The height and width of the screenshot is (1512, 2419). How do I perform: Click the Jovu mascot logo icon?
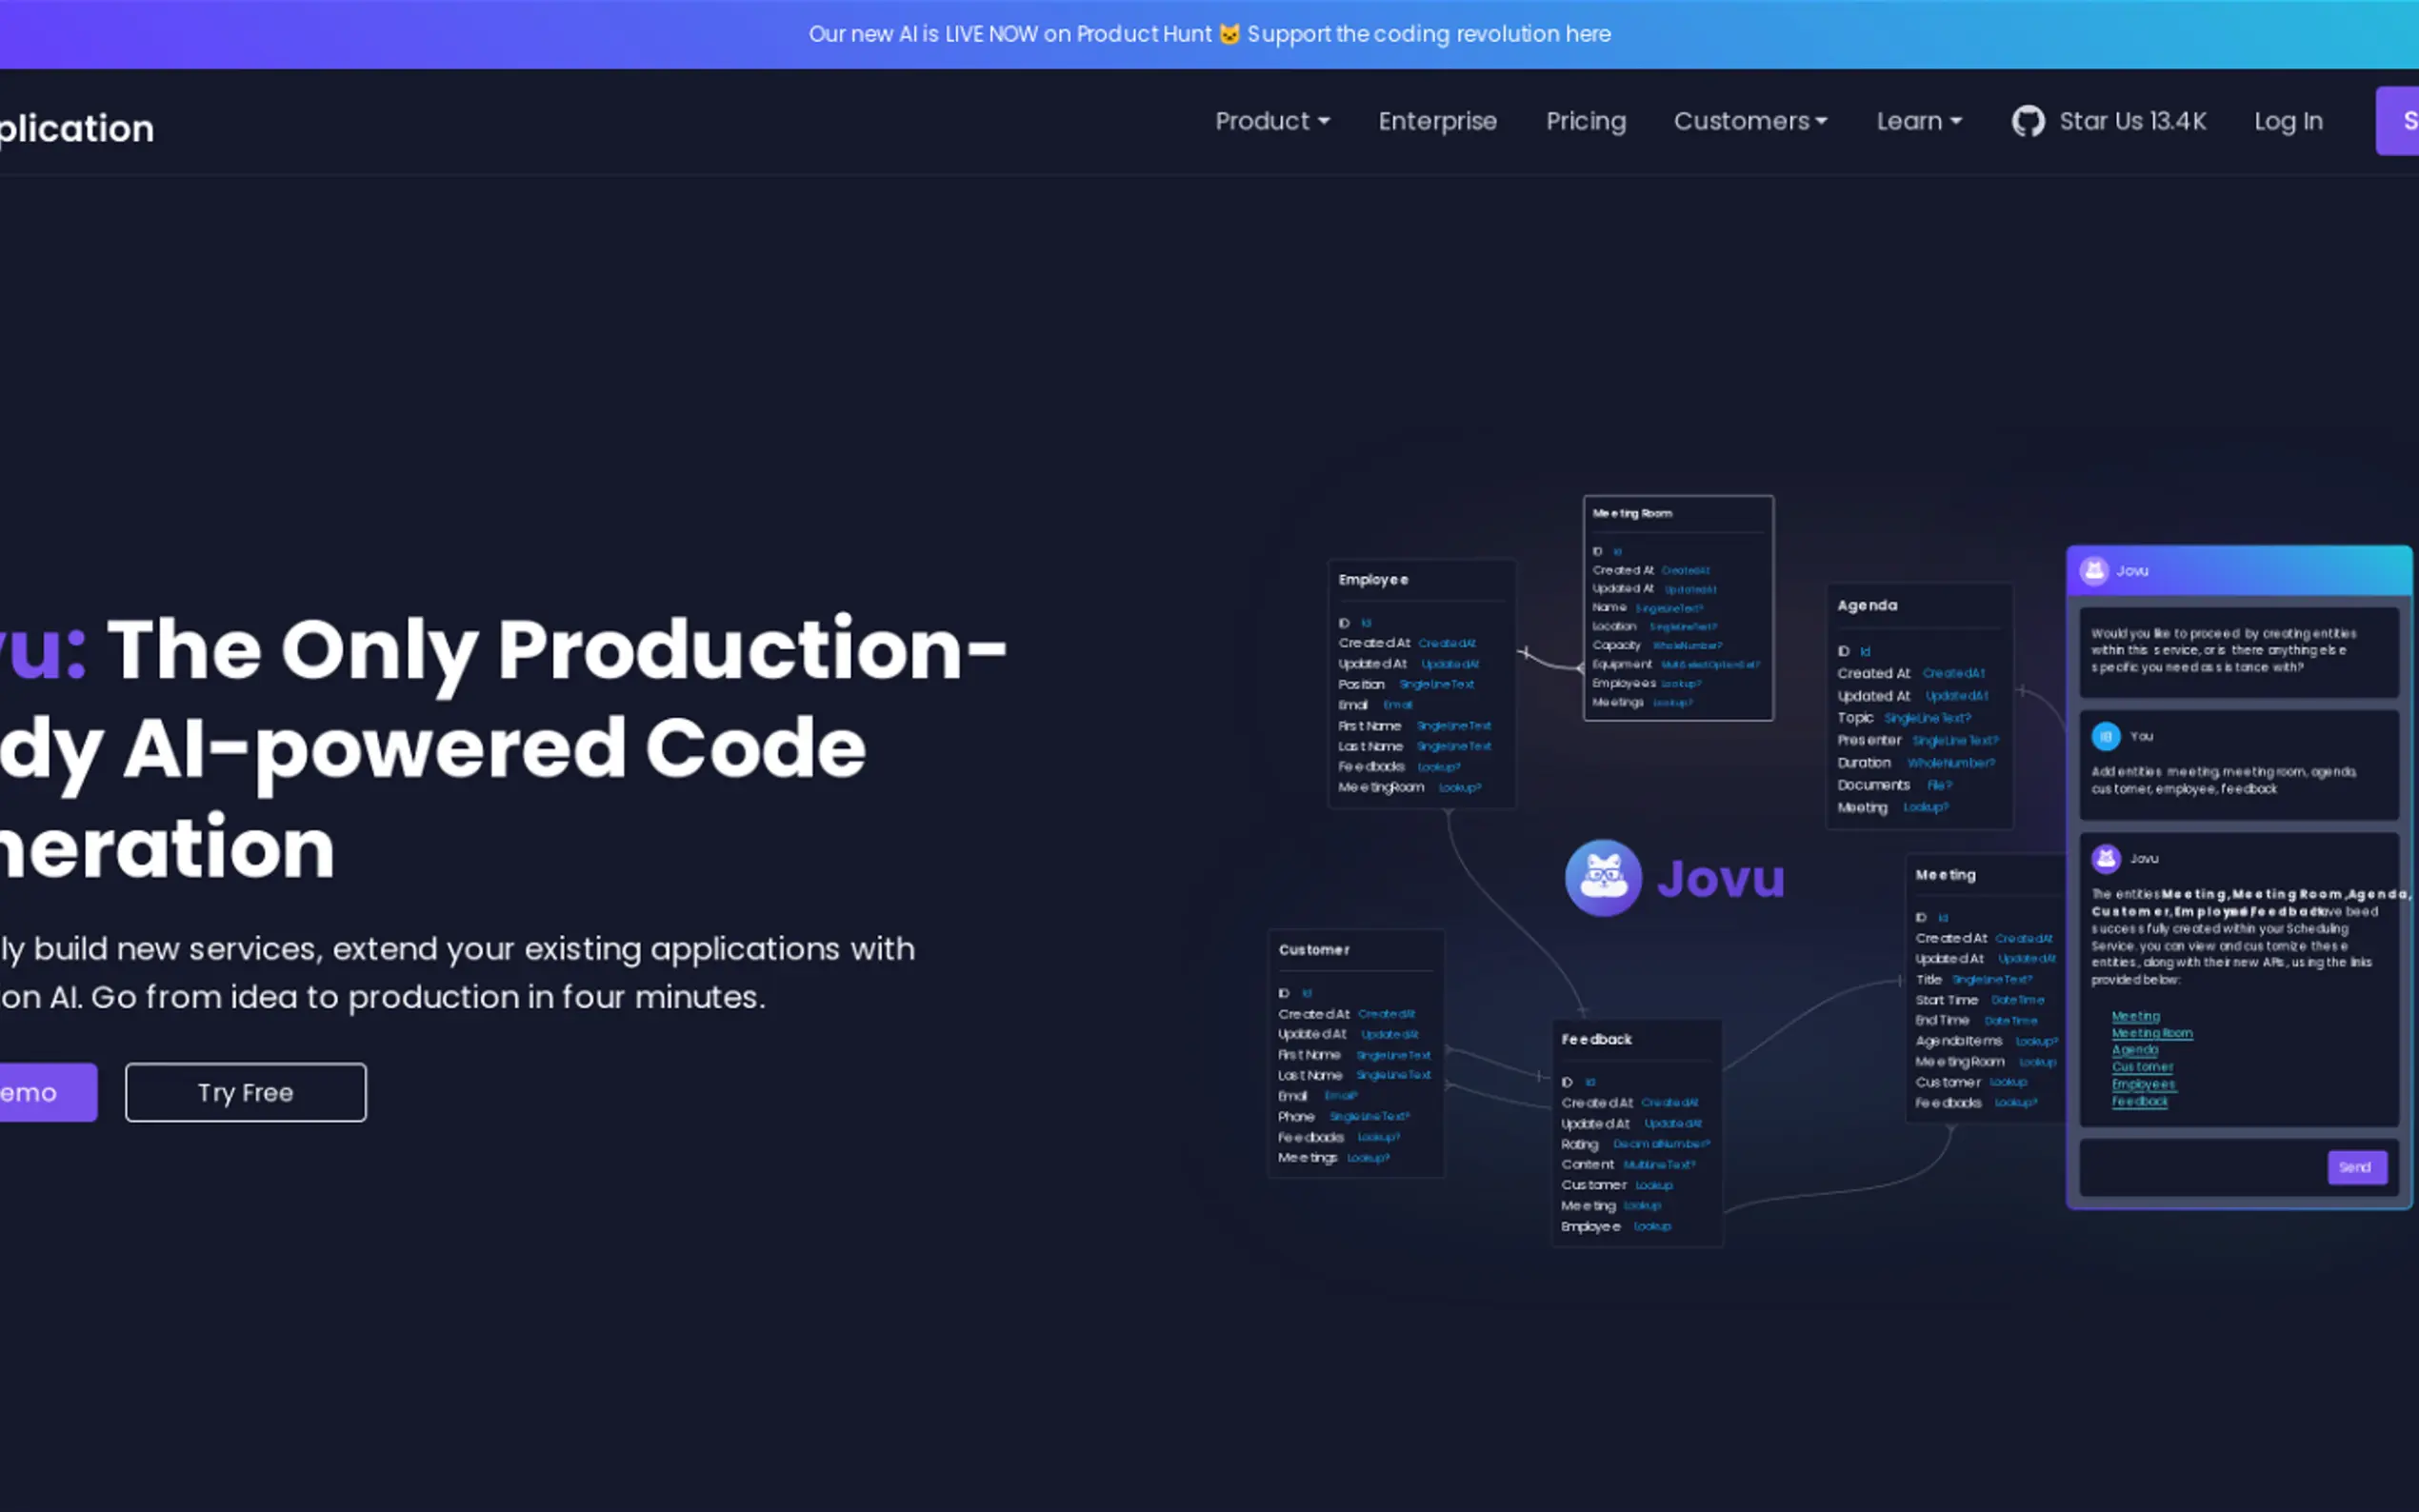pos(1603,877)
